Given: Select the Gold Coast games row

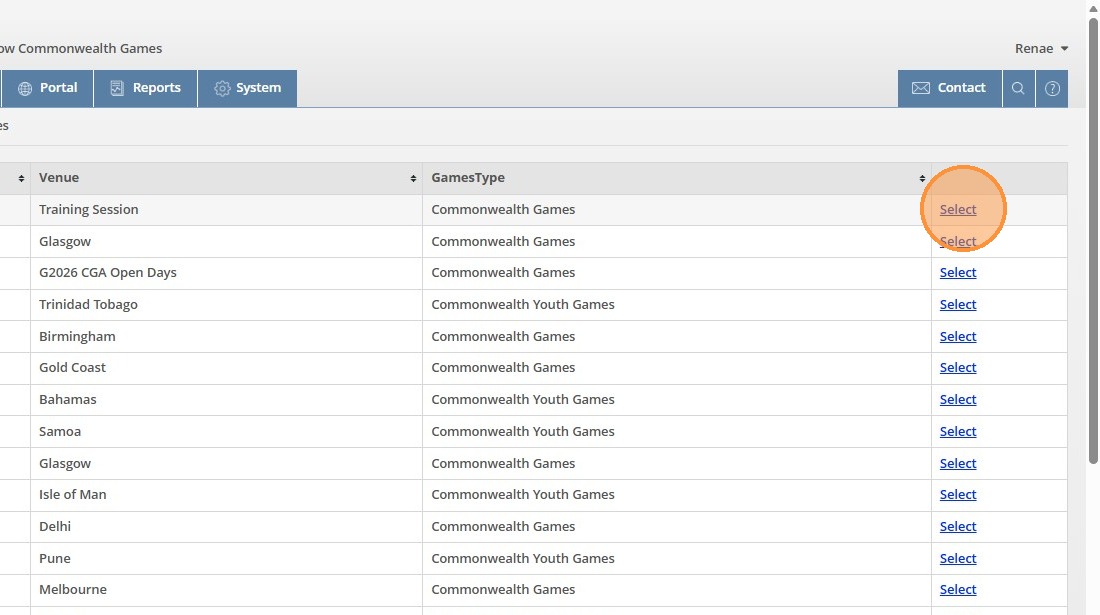Looking at the screenshot, I should point(957,368).
